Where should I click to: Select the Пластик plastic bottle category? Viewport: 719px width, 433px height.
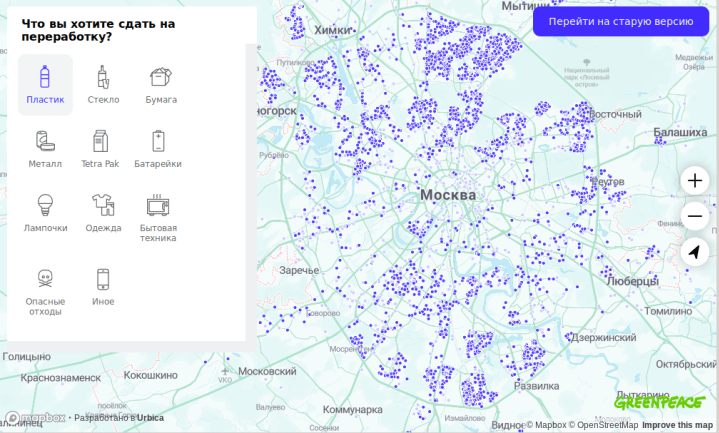(45, 85)
